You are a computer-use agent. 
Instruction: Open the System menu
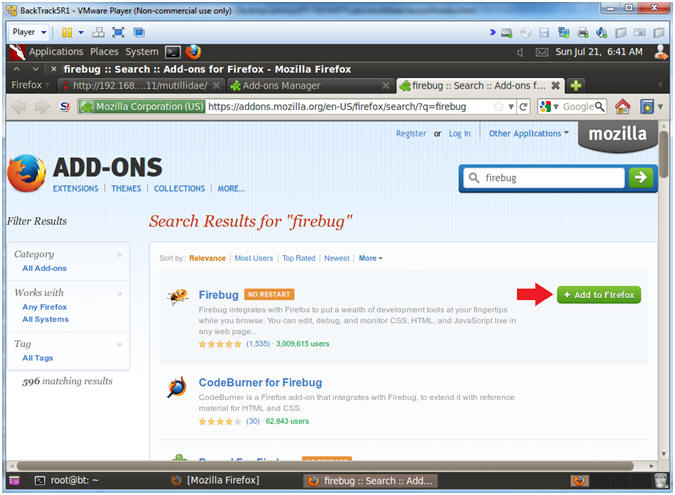tap(142, 52)
